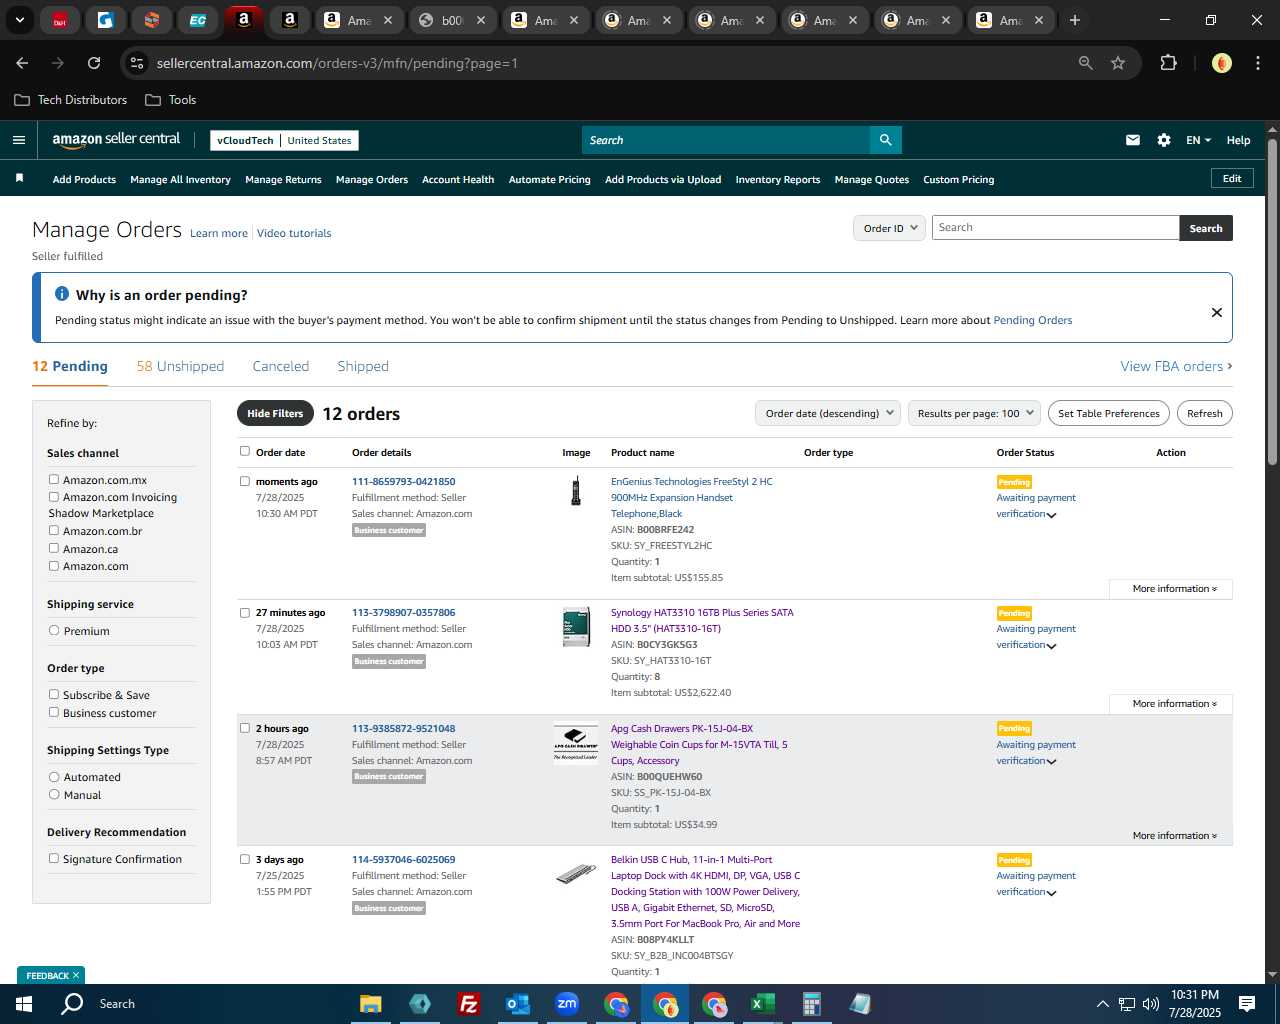Screen dimensions: 1280x1024
Task: Check the Amazon.com Invoicing Shadow Marketplace filter
Action: pos(54,497)
